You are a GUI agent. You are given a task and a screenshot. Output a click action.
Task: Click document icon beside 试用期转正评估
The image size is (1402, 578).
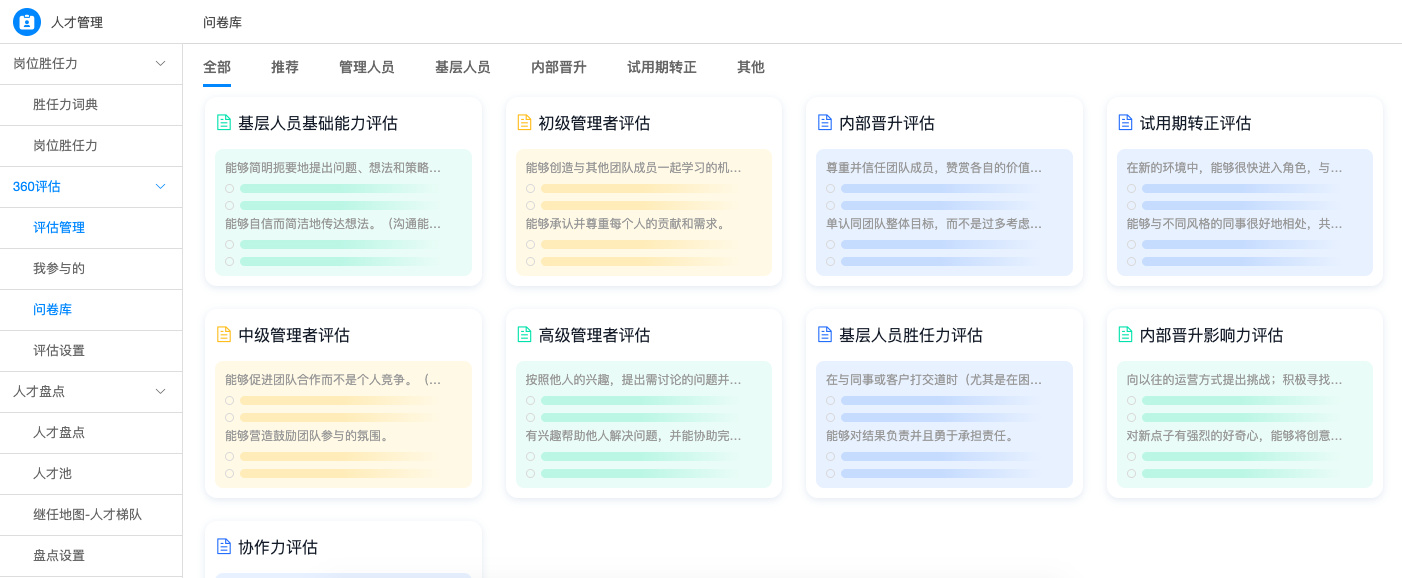click(x=1125, y=123)
